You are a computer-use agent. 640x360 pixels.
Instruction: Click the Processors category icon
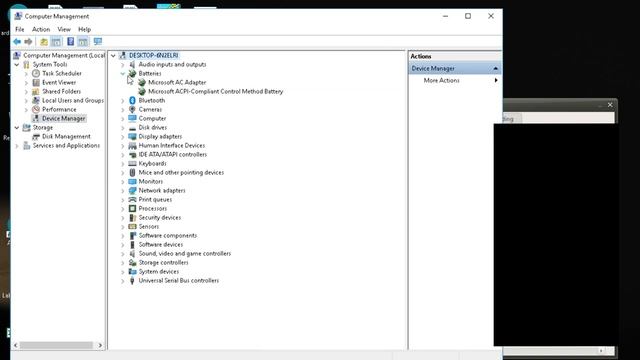[x=132, y=208]
